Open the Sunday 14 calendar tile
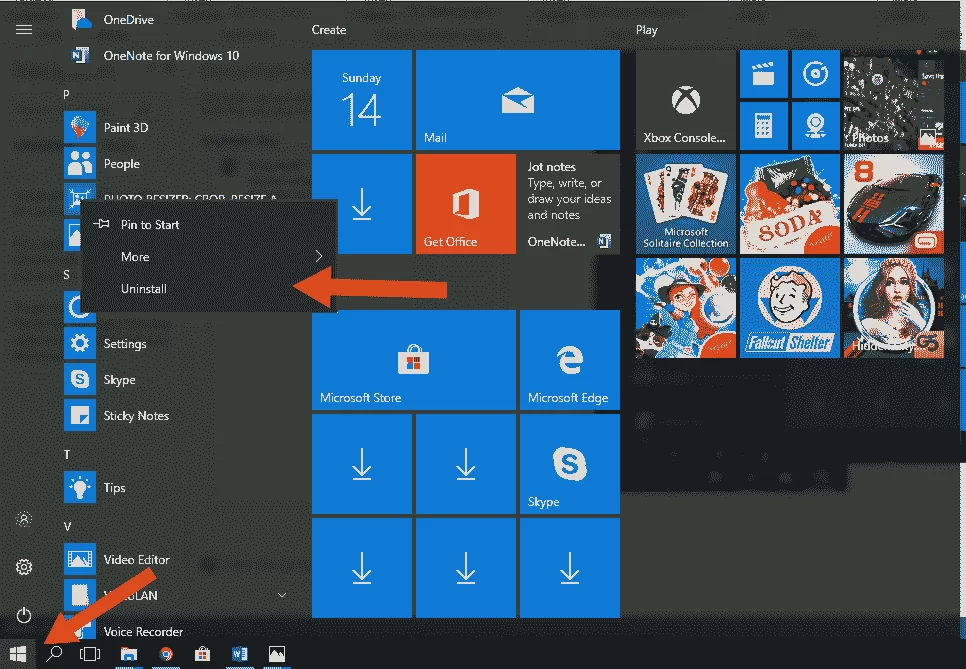This screenshot has height=669, width=966. click(x=362, y=100)
